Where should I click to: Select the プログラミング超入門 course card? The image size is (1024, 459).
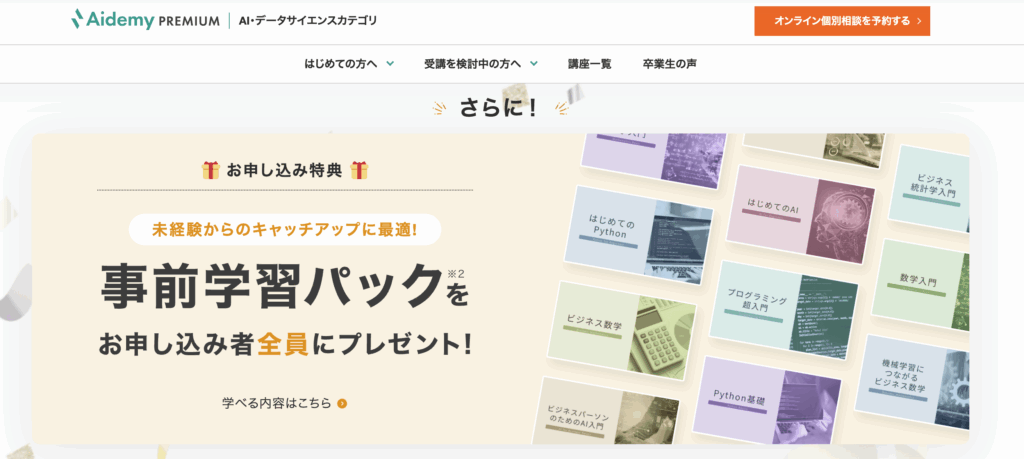[x=783, y=309]
